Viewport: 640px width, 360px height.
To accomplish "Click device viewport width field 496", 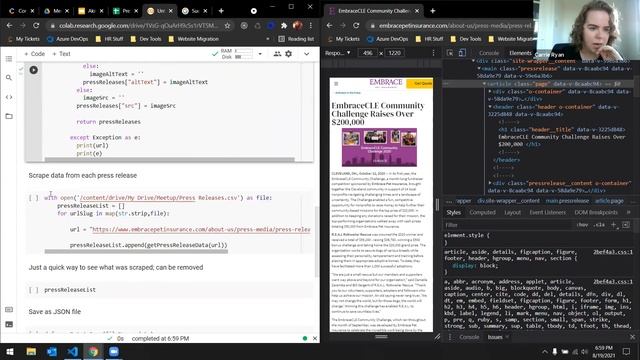I will [367, 53].
